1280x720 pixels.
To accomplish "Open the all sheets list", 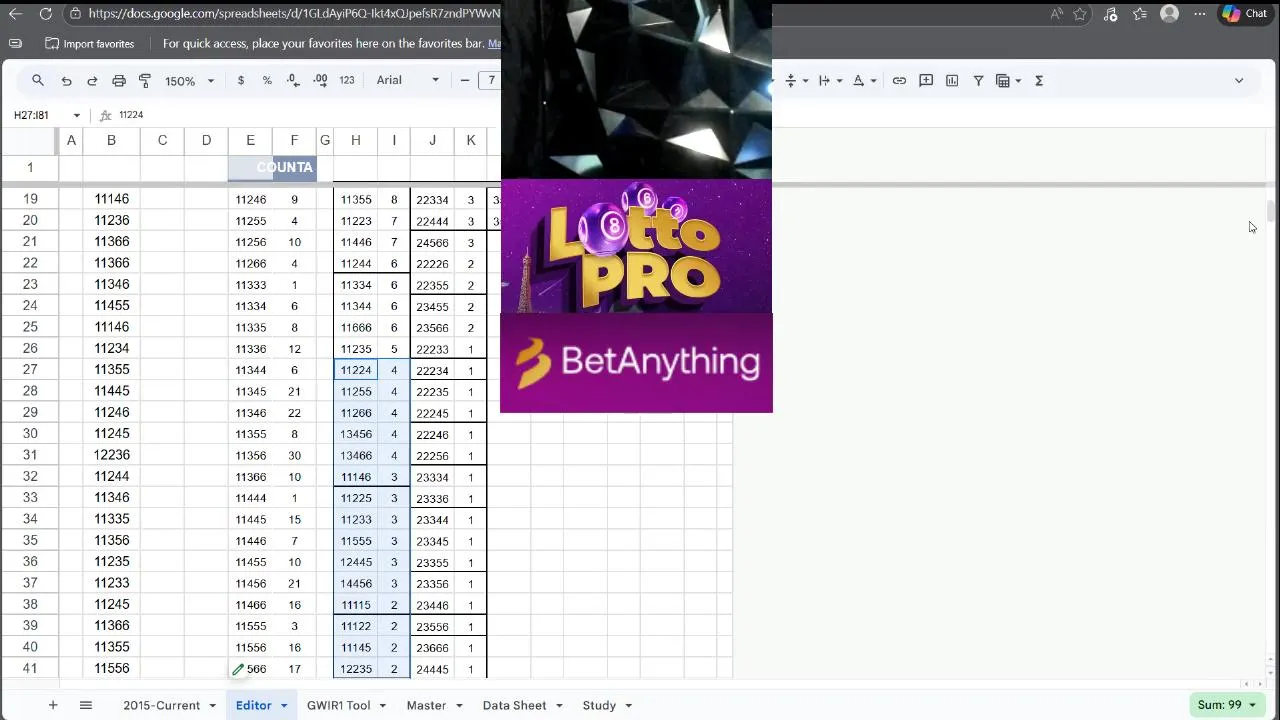I will click(x=86, y=705).
